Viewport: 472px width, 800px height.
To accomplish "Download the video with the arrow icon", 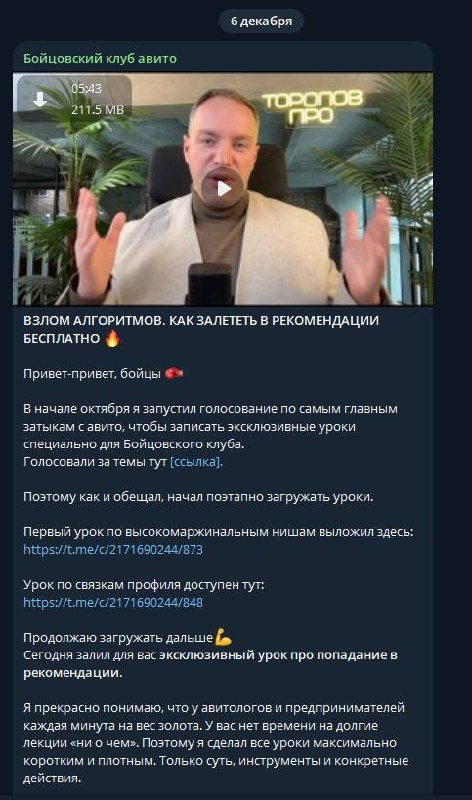I will click(x=40, y=99).
